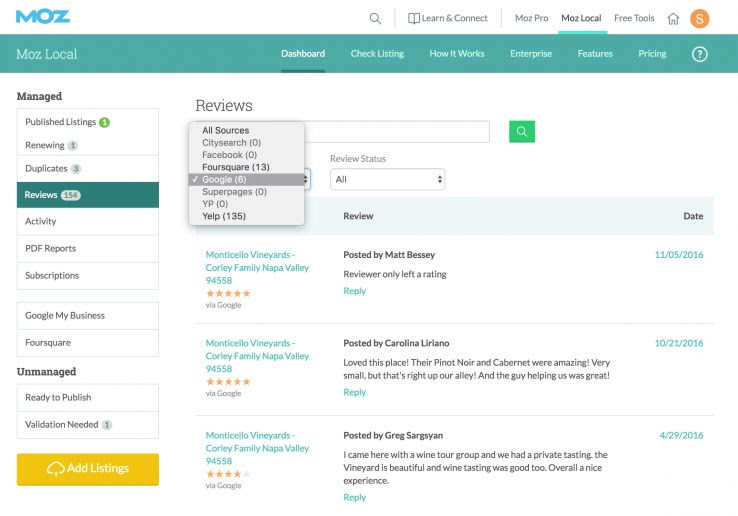Open Google My Business sidebar item
Viewport: 738px width, 516px height.
pyautogui.click(x=88, y=315)
